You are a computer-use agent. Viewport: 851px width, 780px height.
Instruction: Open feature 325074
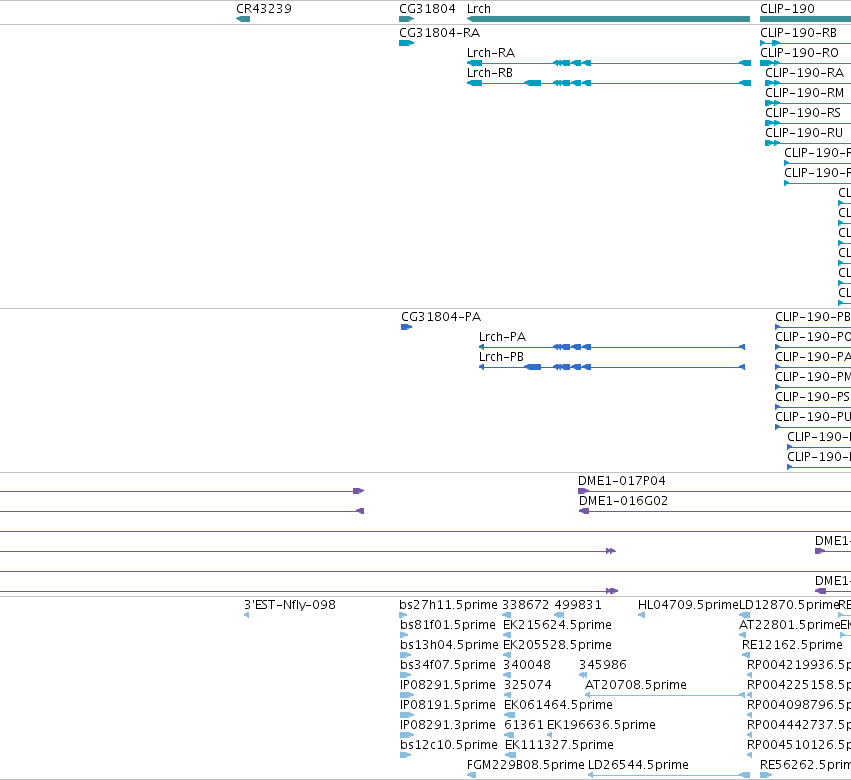[528, 685]
